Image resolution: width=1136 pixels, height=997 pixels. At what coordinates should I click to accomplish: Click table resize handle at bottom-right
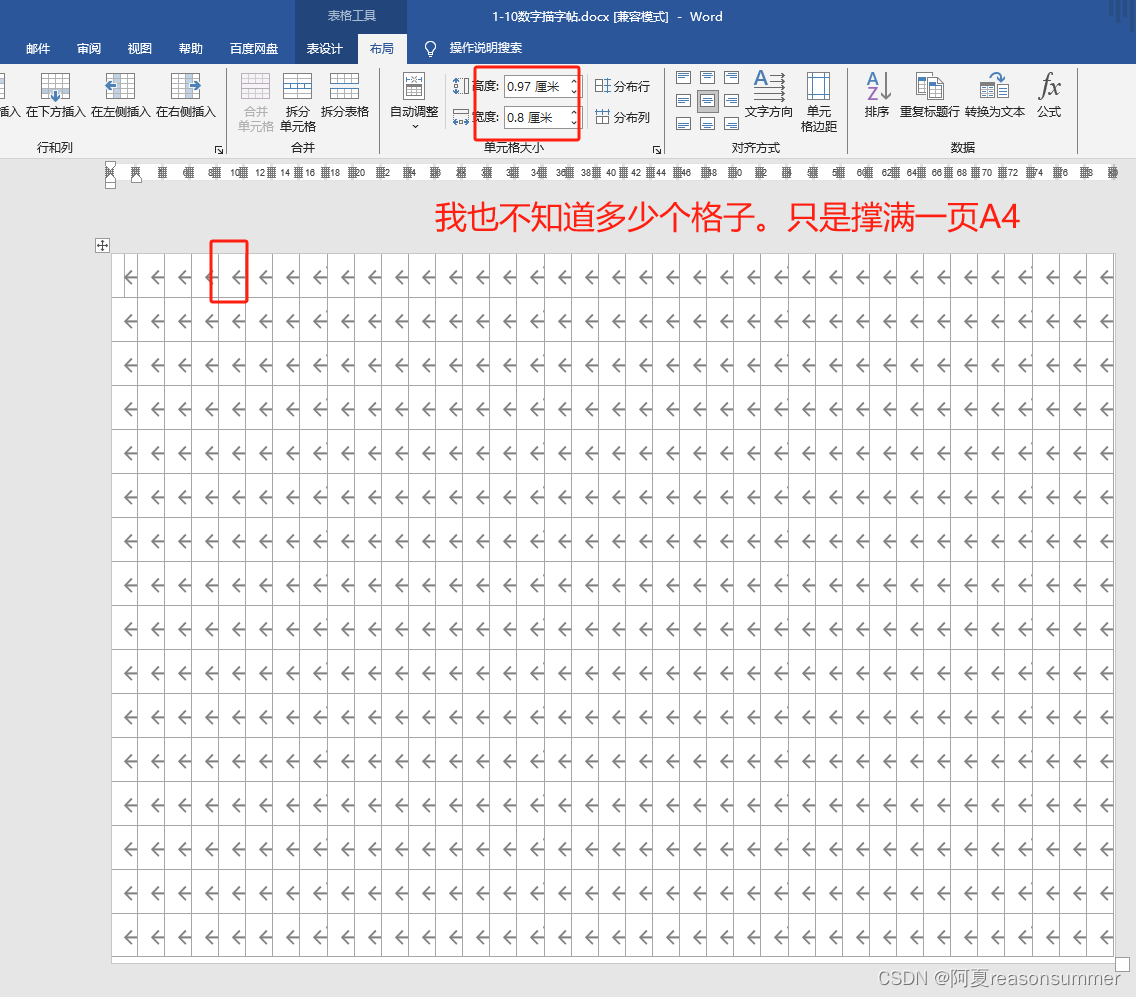(x=1122, y=964)
